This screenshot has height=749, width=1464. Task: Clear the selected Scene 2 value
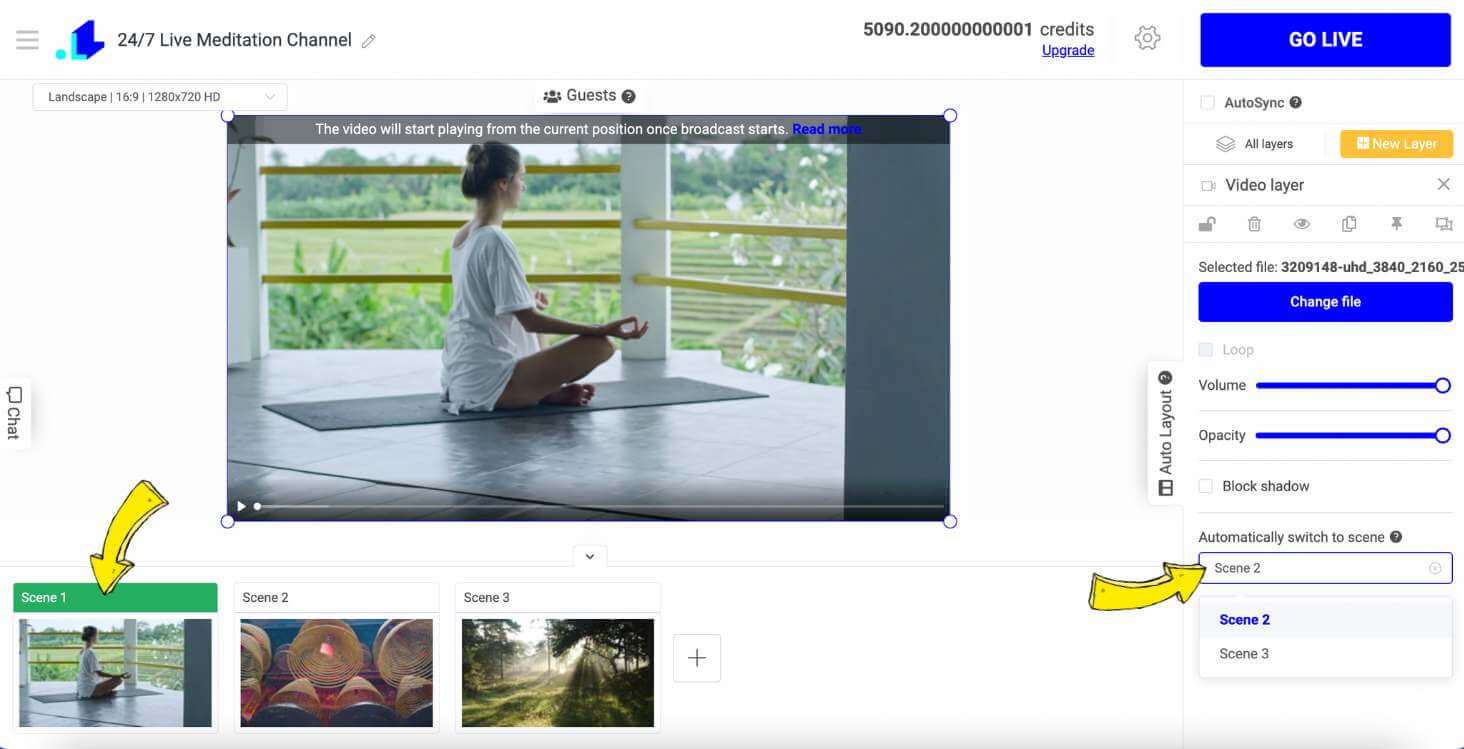coord(1435,568)
